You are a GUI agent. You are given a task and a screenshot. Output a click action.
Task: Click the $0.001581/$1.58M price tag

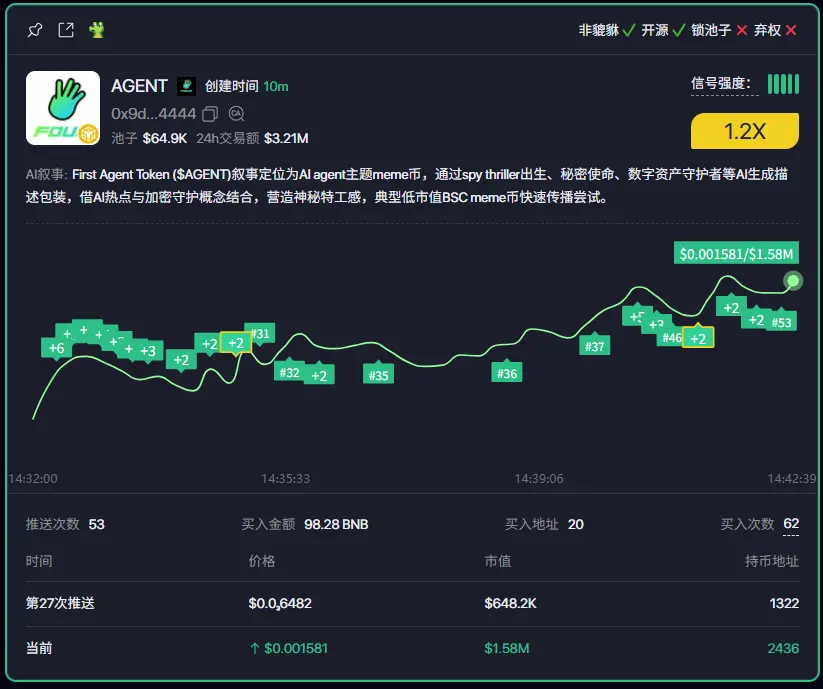(x=736, y=253)
